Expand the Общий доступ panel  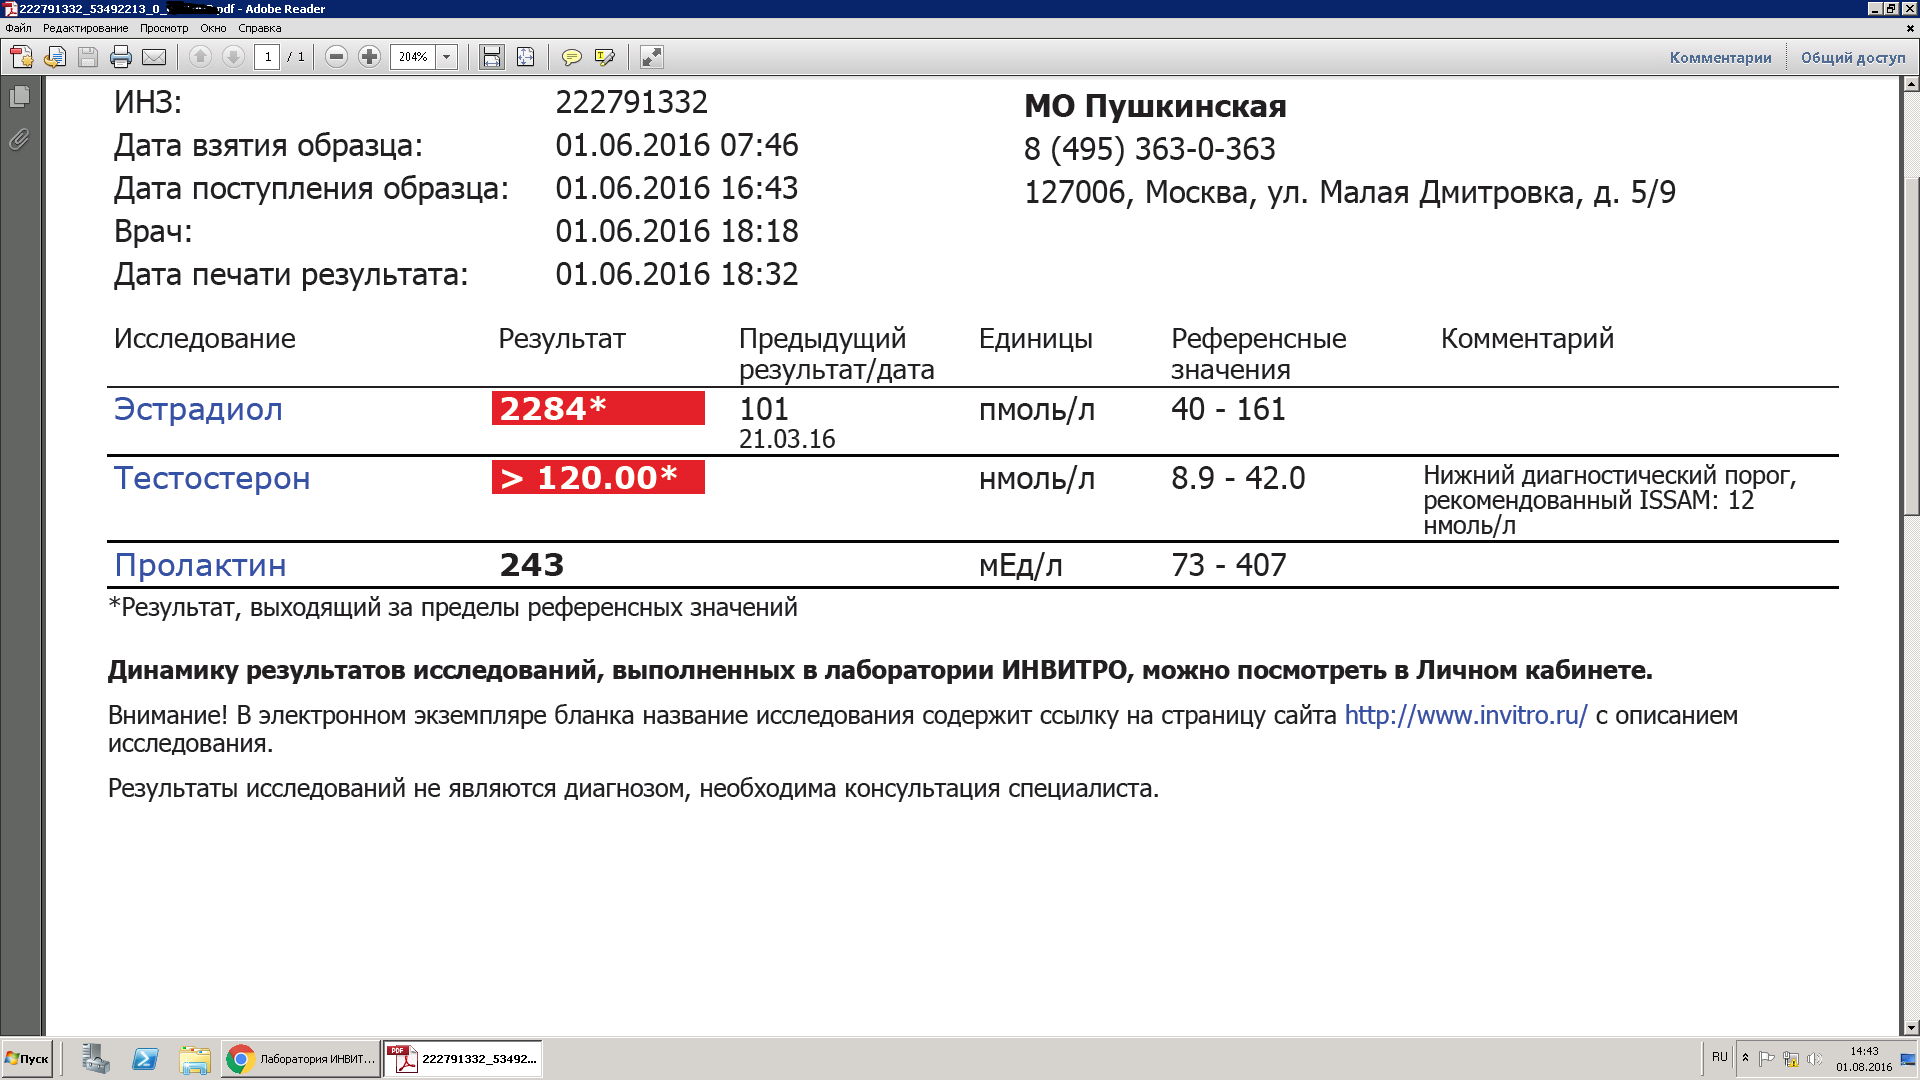click(x=1853, y=57)
